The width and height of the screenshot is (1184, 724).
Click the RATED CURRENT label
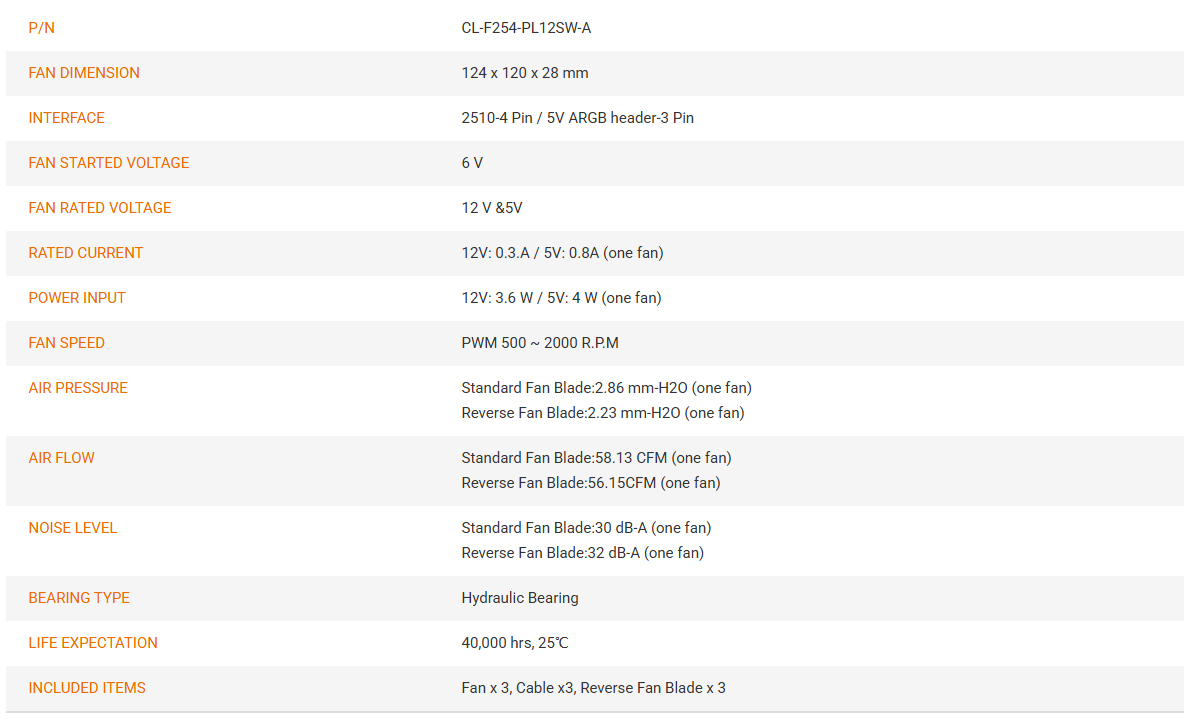pos(85,253)
